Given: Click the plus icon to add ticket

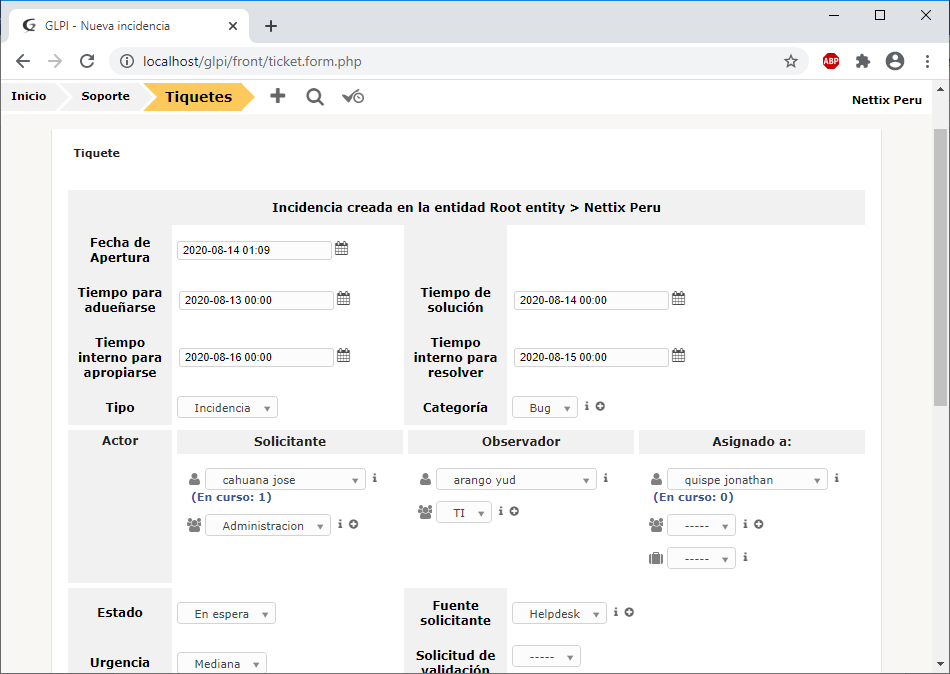Looking at the screenshot, I should [x=278, y=97].
